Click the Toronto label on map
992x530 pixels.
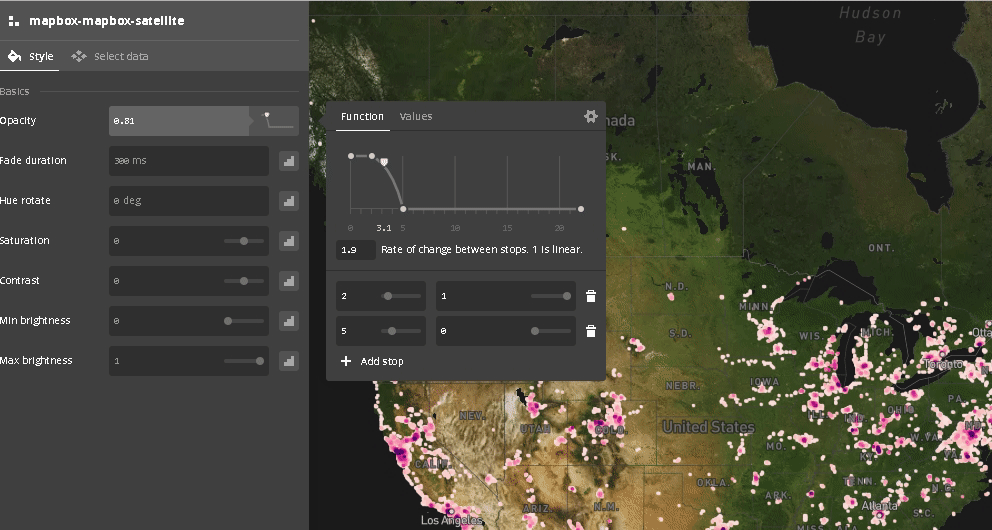pos(944,364)
